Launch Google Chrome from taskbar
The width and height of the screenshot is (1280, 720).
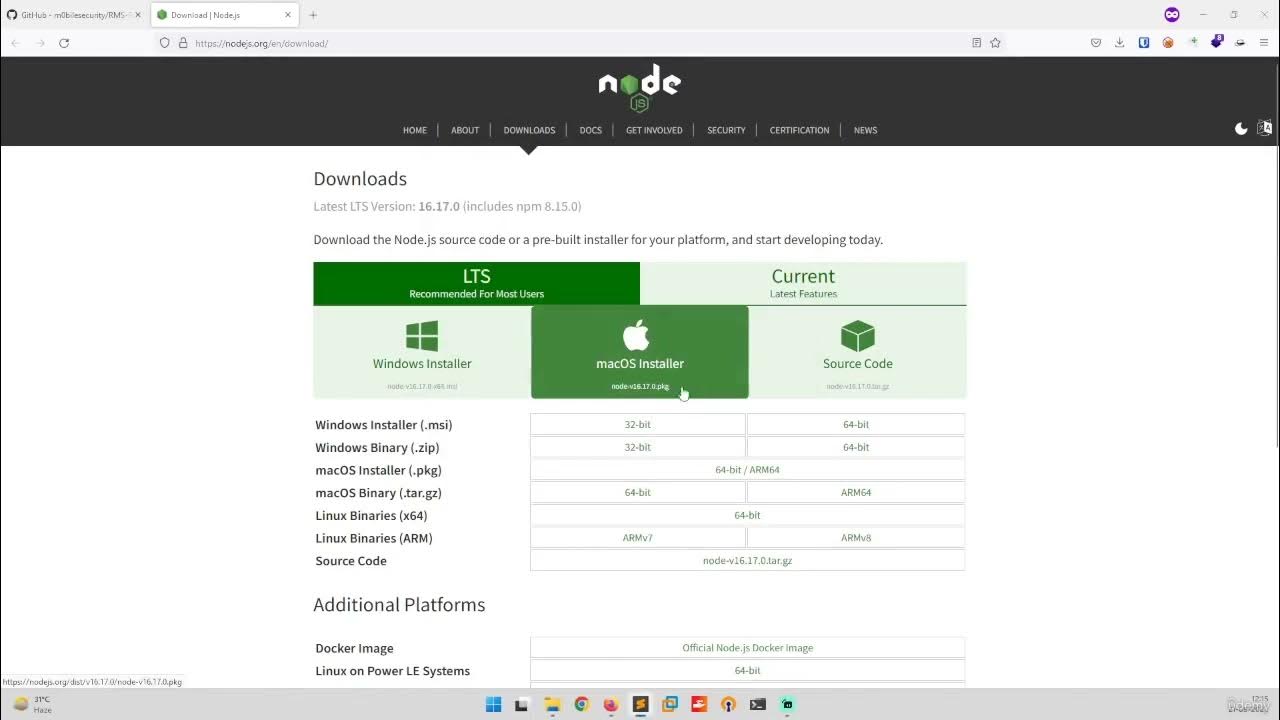coord(581,704)
